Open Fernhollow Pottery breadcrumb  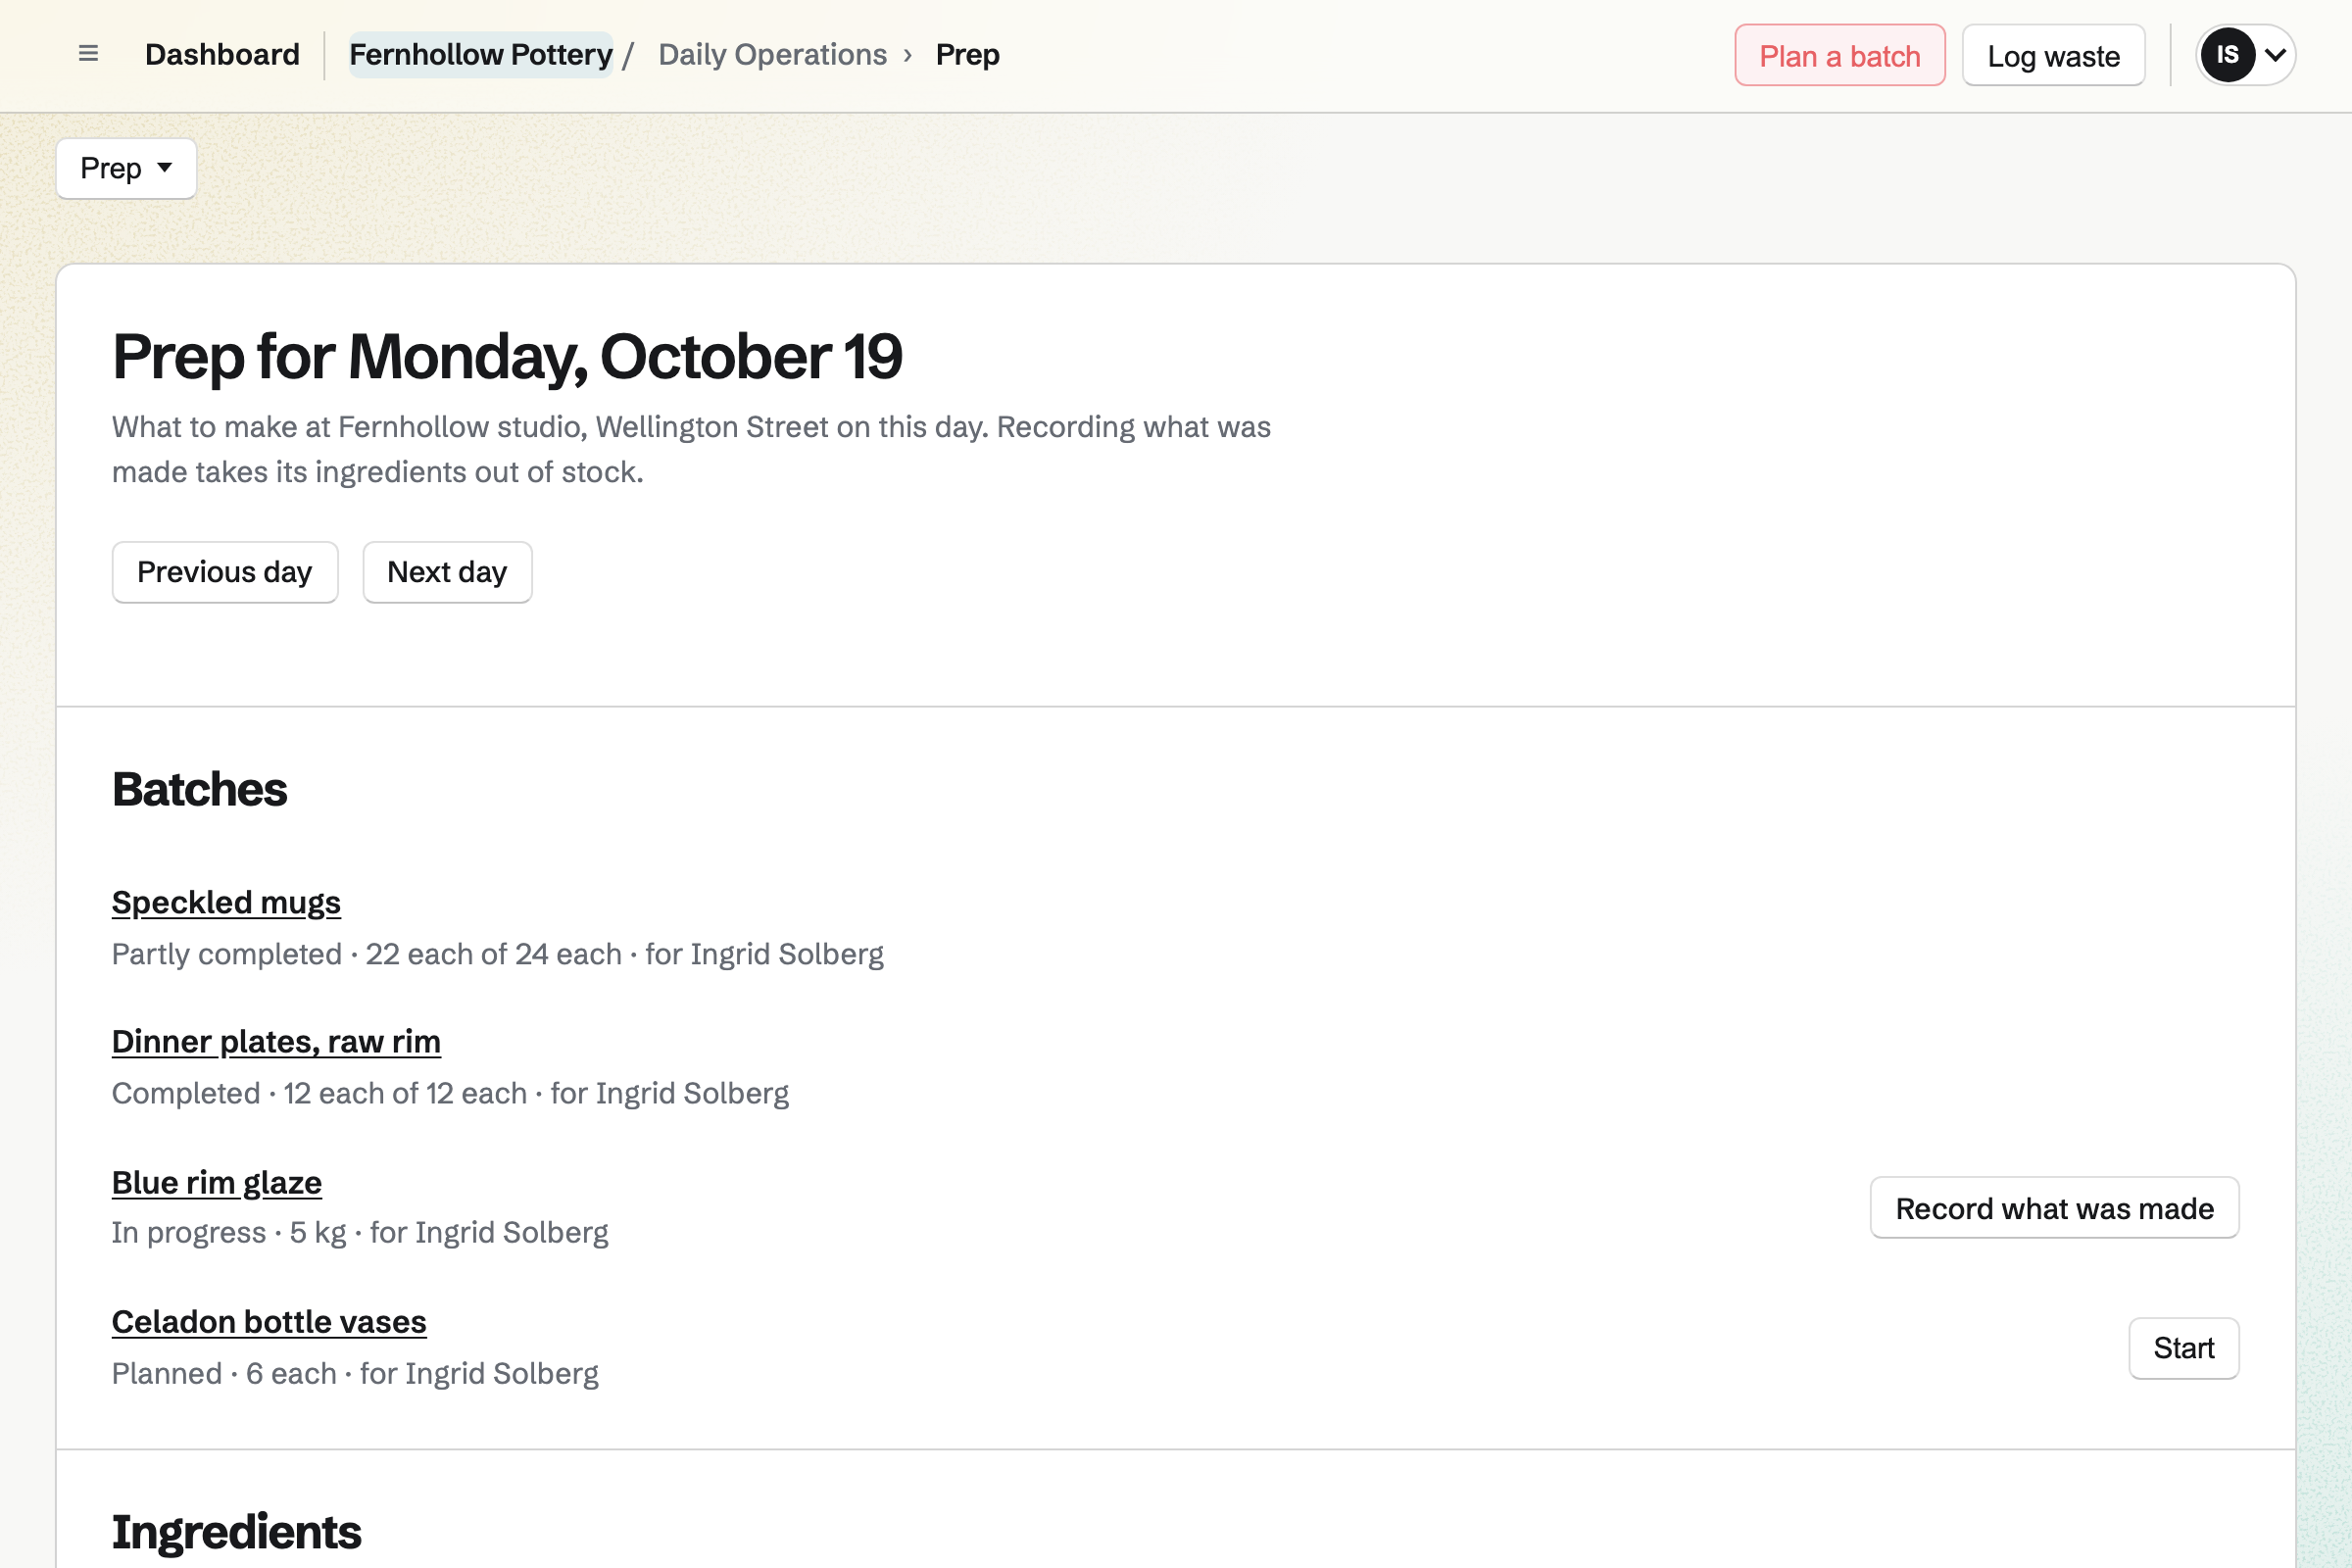pyautogui.click(x=481, y=54)
